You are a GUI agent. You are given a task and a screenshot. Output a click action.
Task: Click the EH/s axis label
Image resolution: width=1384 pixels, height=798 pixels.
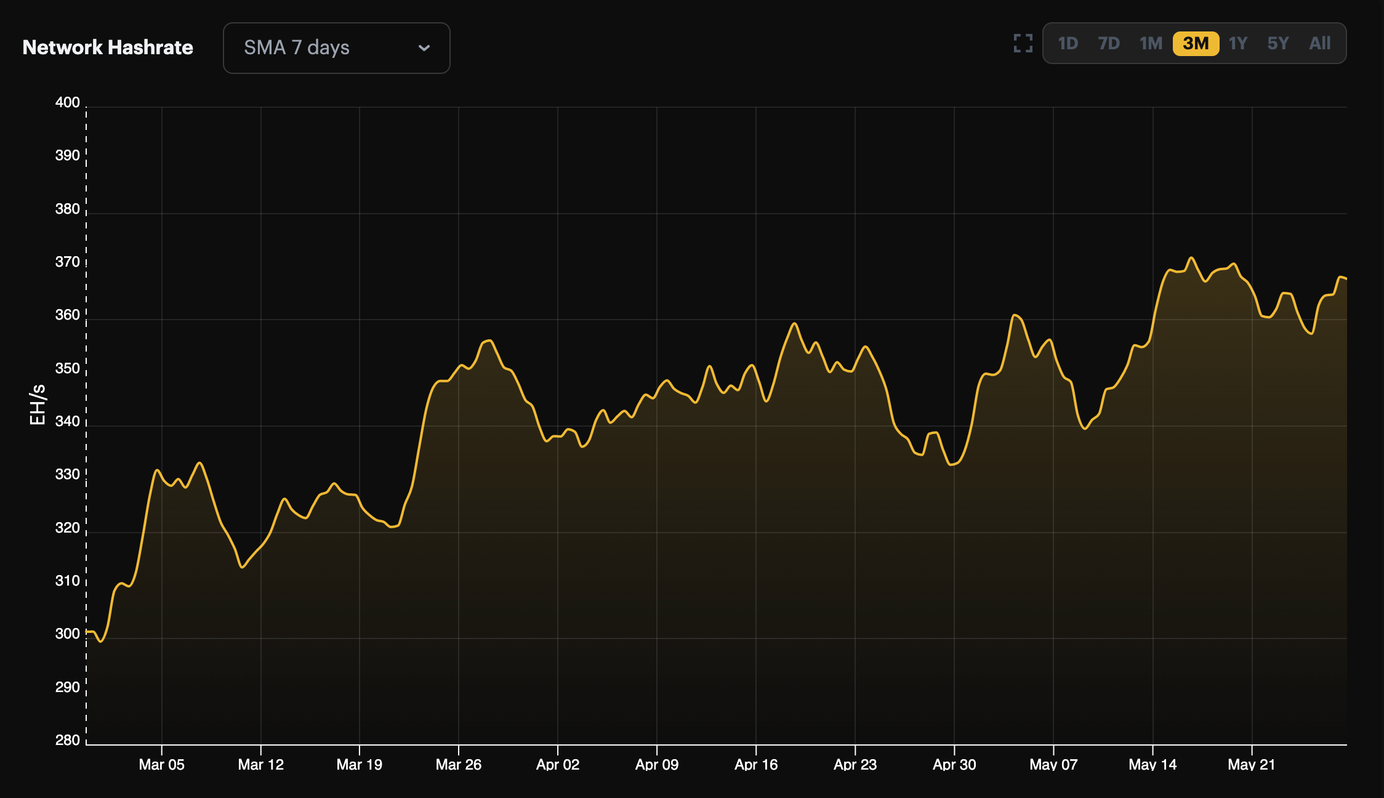(36, 406)
